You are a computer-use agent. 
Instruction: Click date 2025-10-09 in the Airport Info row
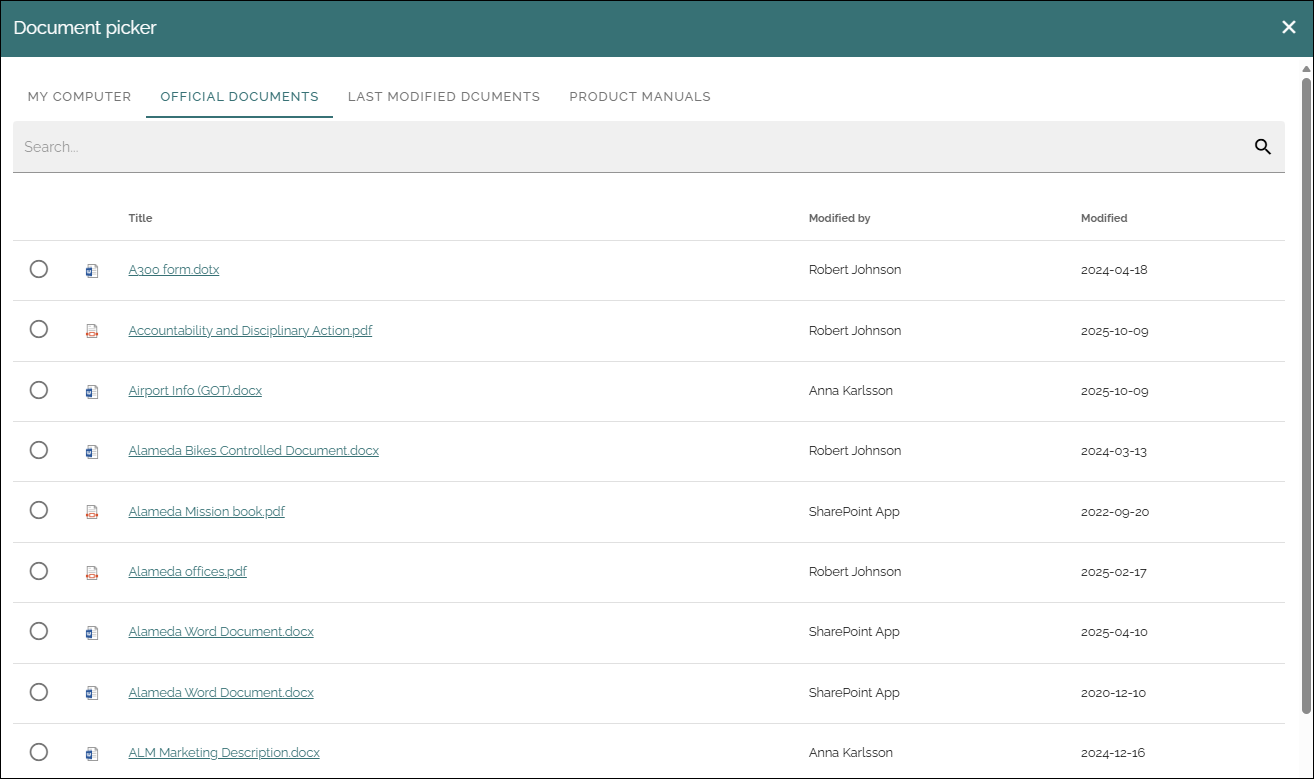tap(1115, 391)
